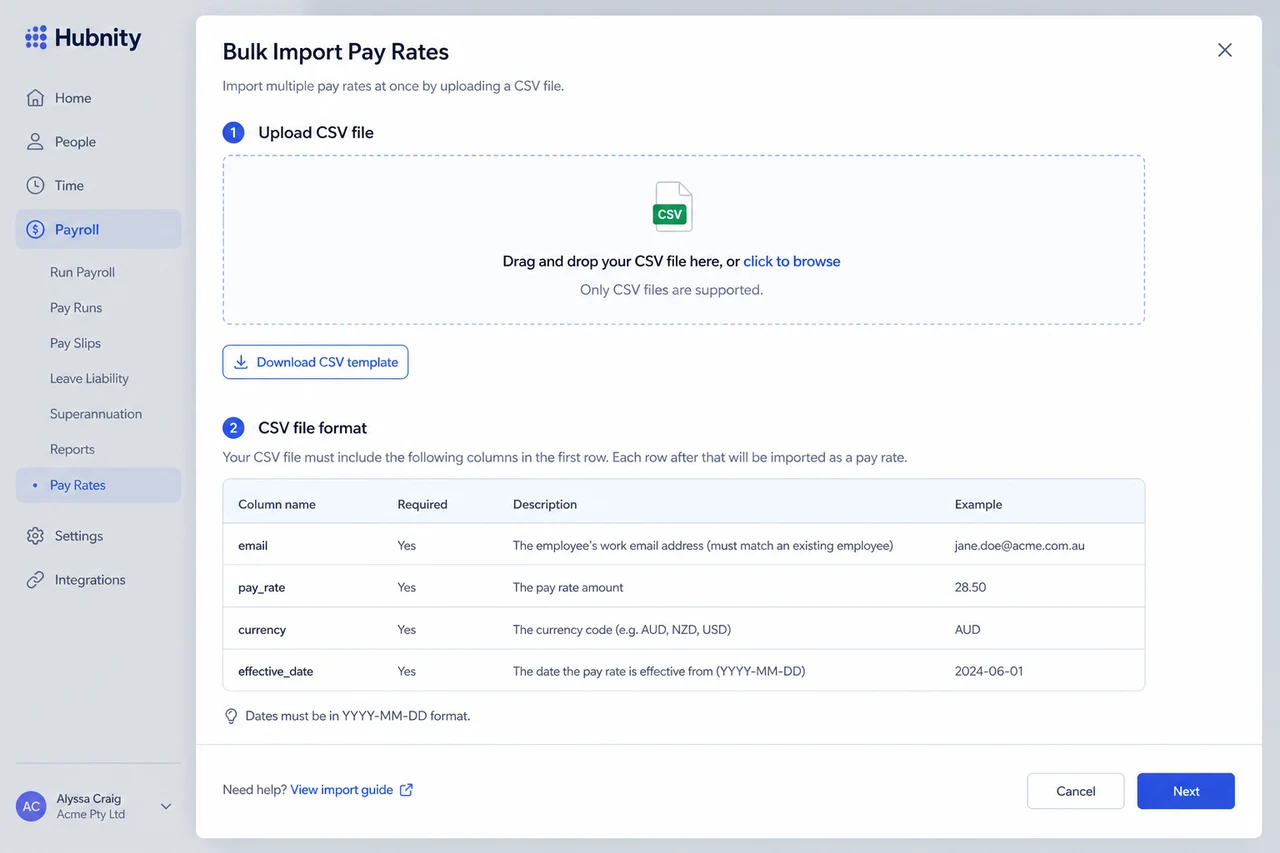Go to the Time section
The width and height of the screenshot is (1280, 853).
(x=98, y=185)
